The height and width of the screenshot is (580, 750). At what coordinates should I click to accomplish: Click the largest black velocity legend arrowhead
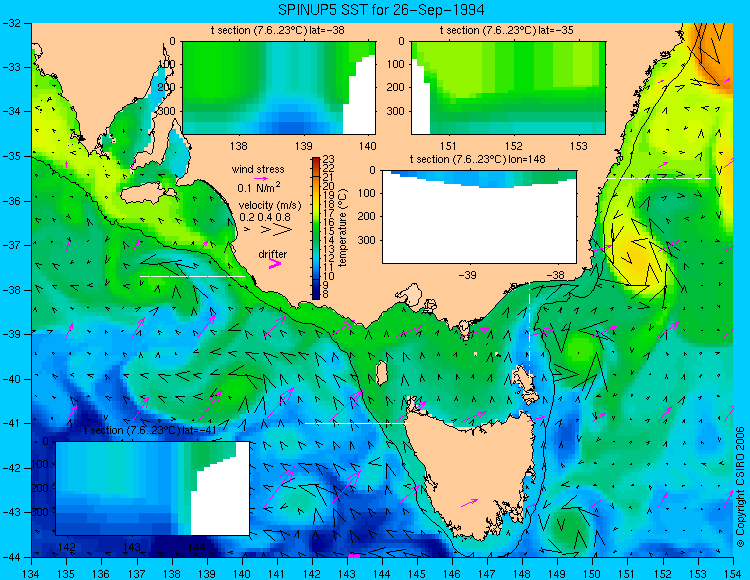[x=283, y=230]
